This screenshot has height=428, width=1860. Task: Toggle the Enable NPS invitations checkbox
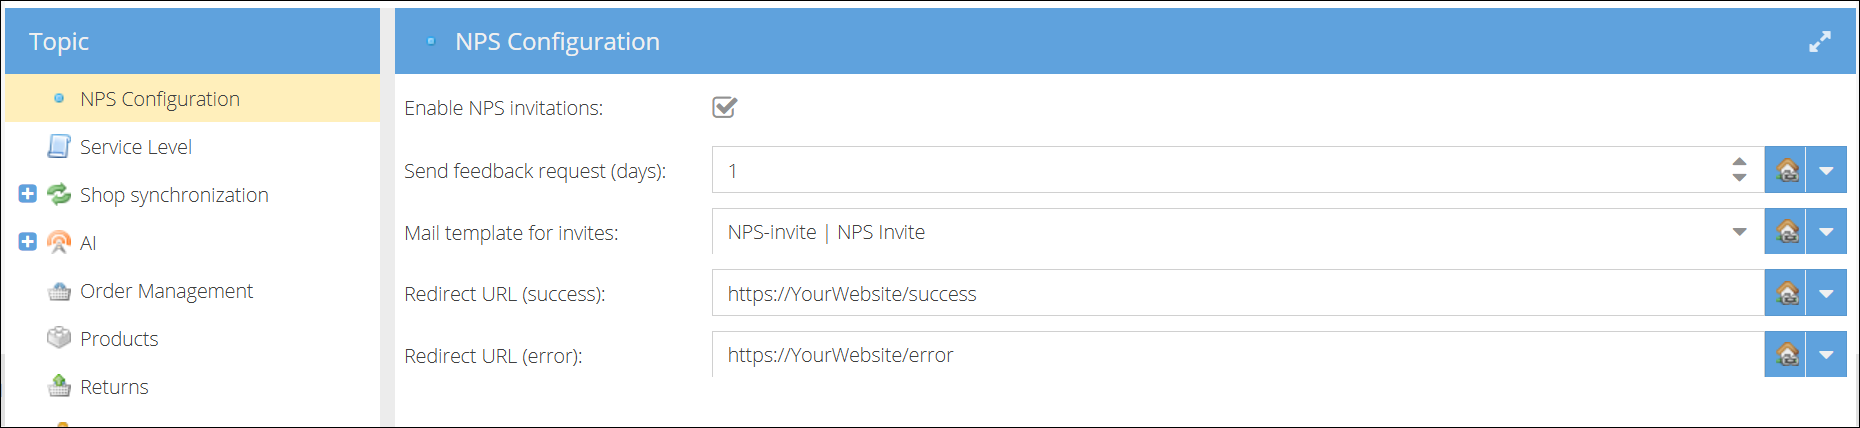(x=724, y=107)
